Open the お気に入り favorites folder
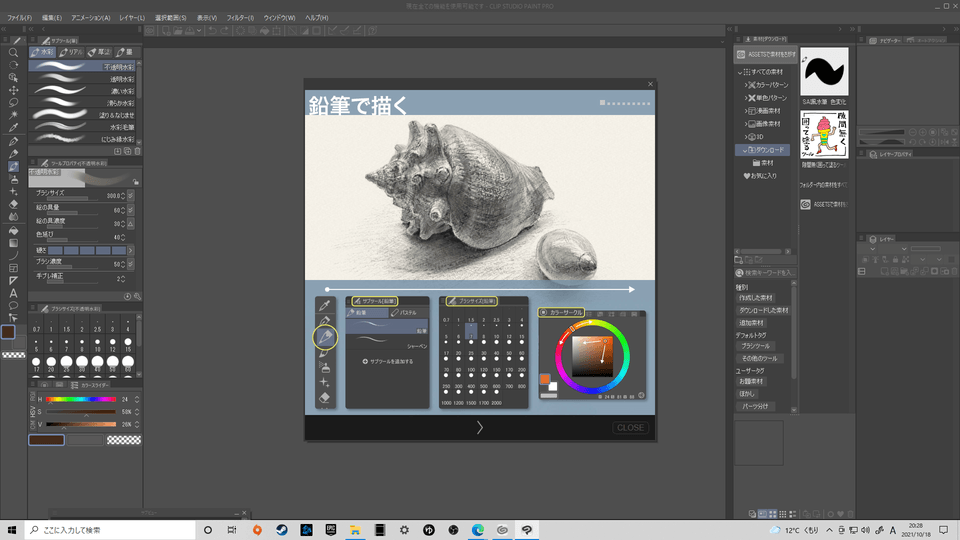 point(760,176)
